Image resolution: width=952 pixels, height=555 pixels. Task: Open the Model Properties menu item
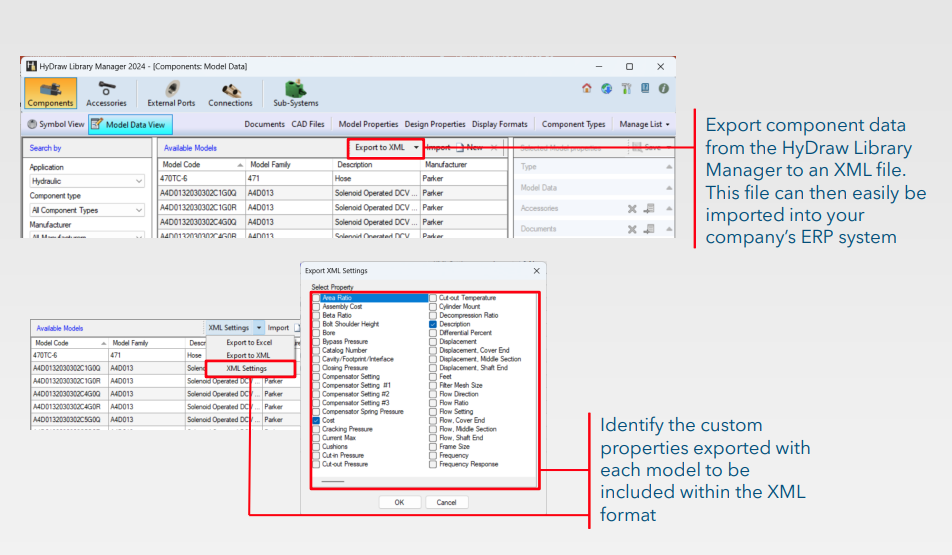pyautogui.click(x=368, y=124)
